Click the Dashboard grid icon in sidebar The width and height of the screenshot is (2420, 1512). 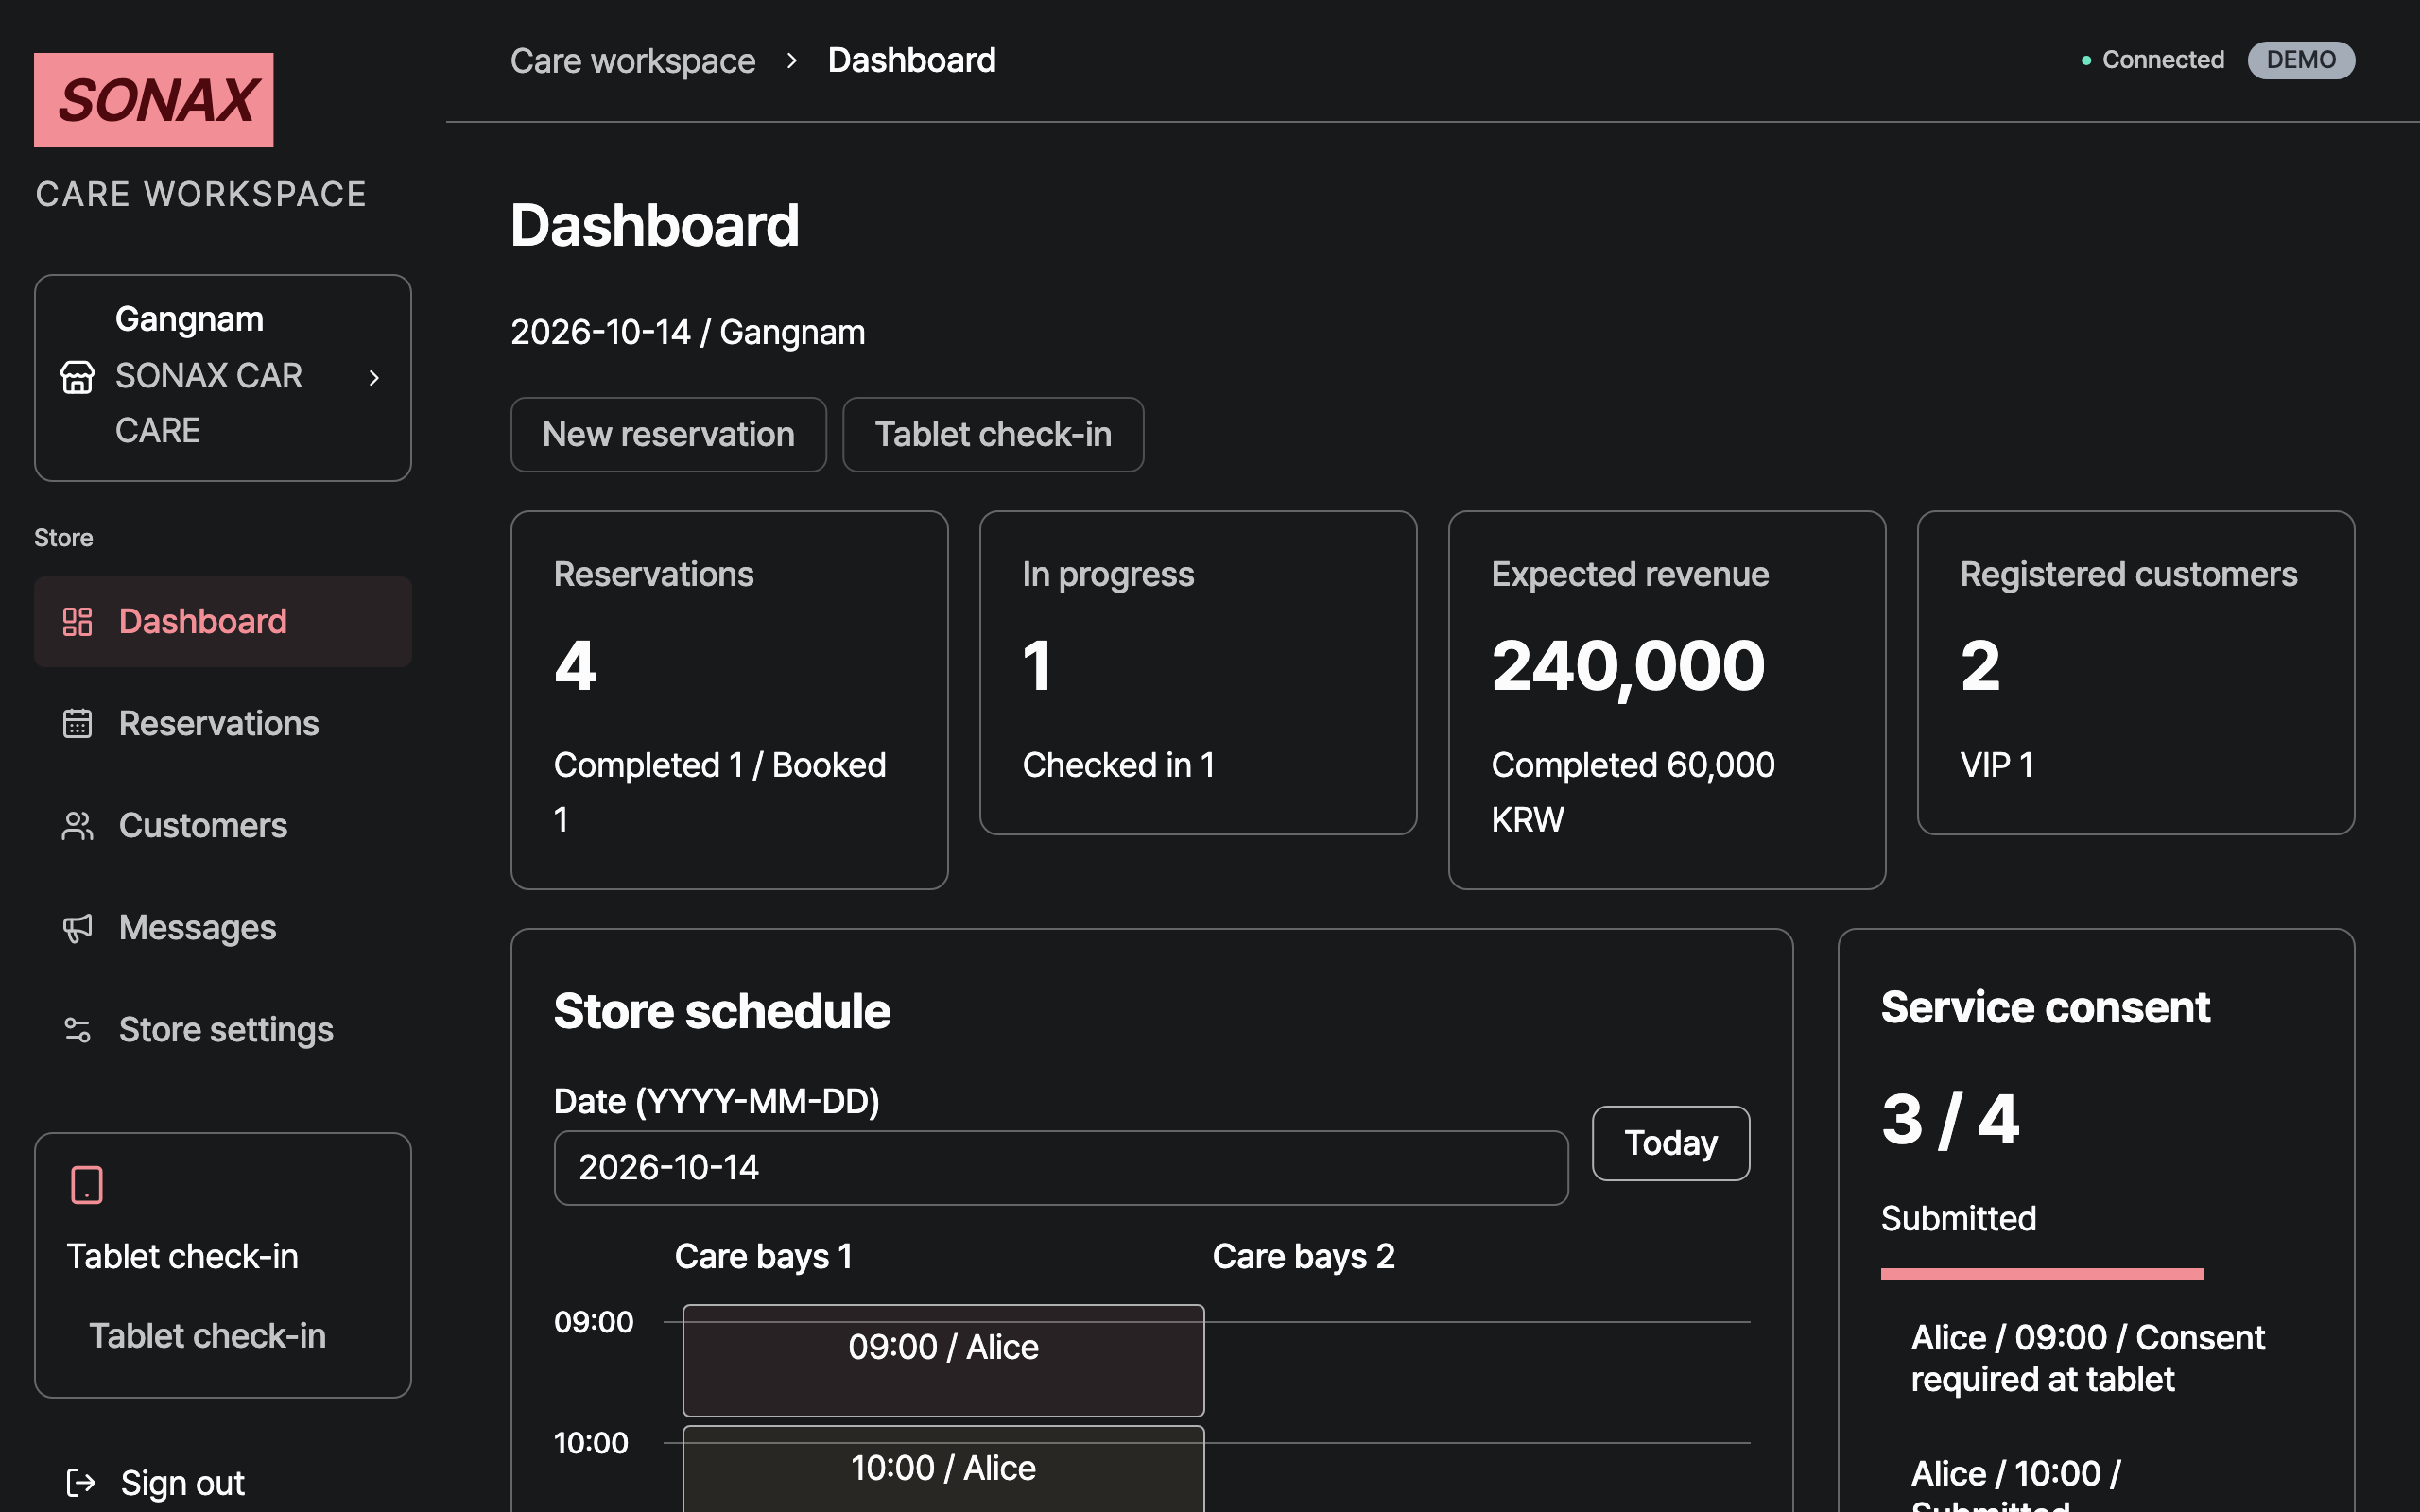tap(77, 621)
